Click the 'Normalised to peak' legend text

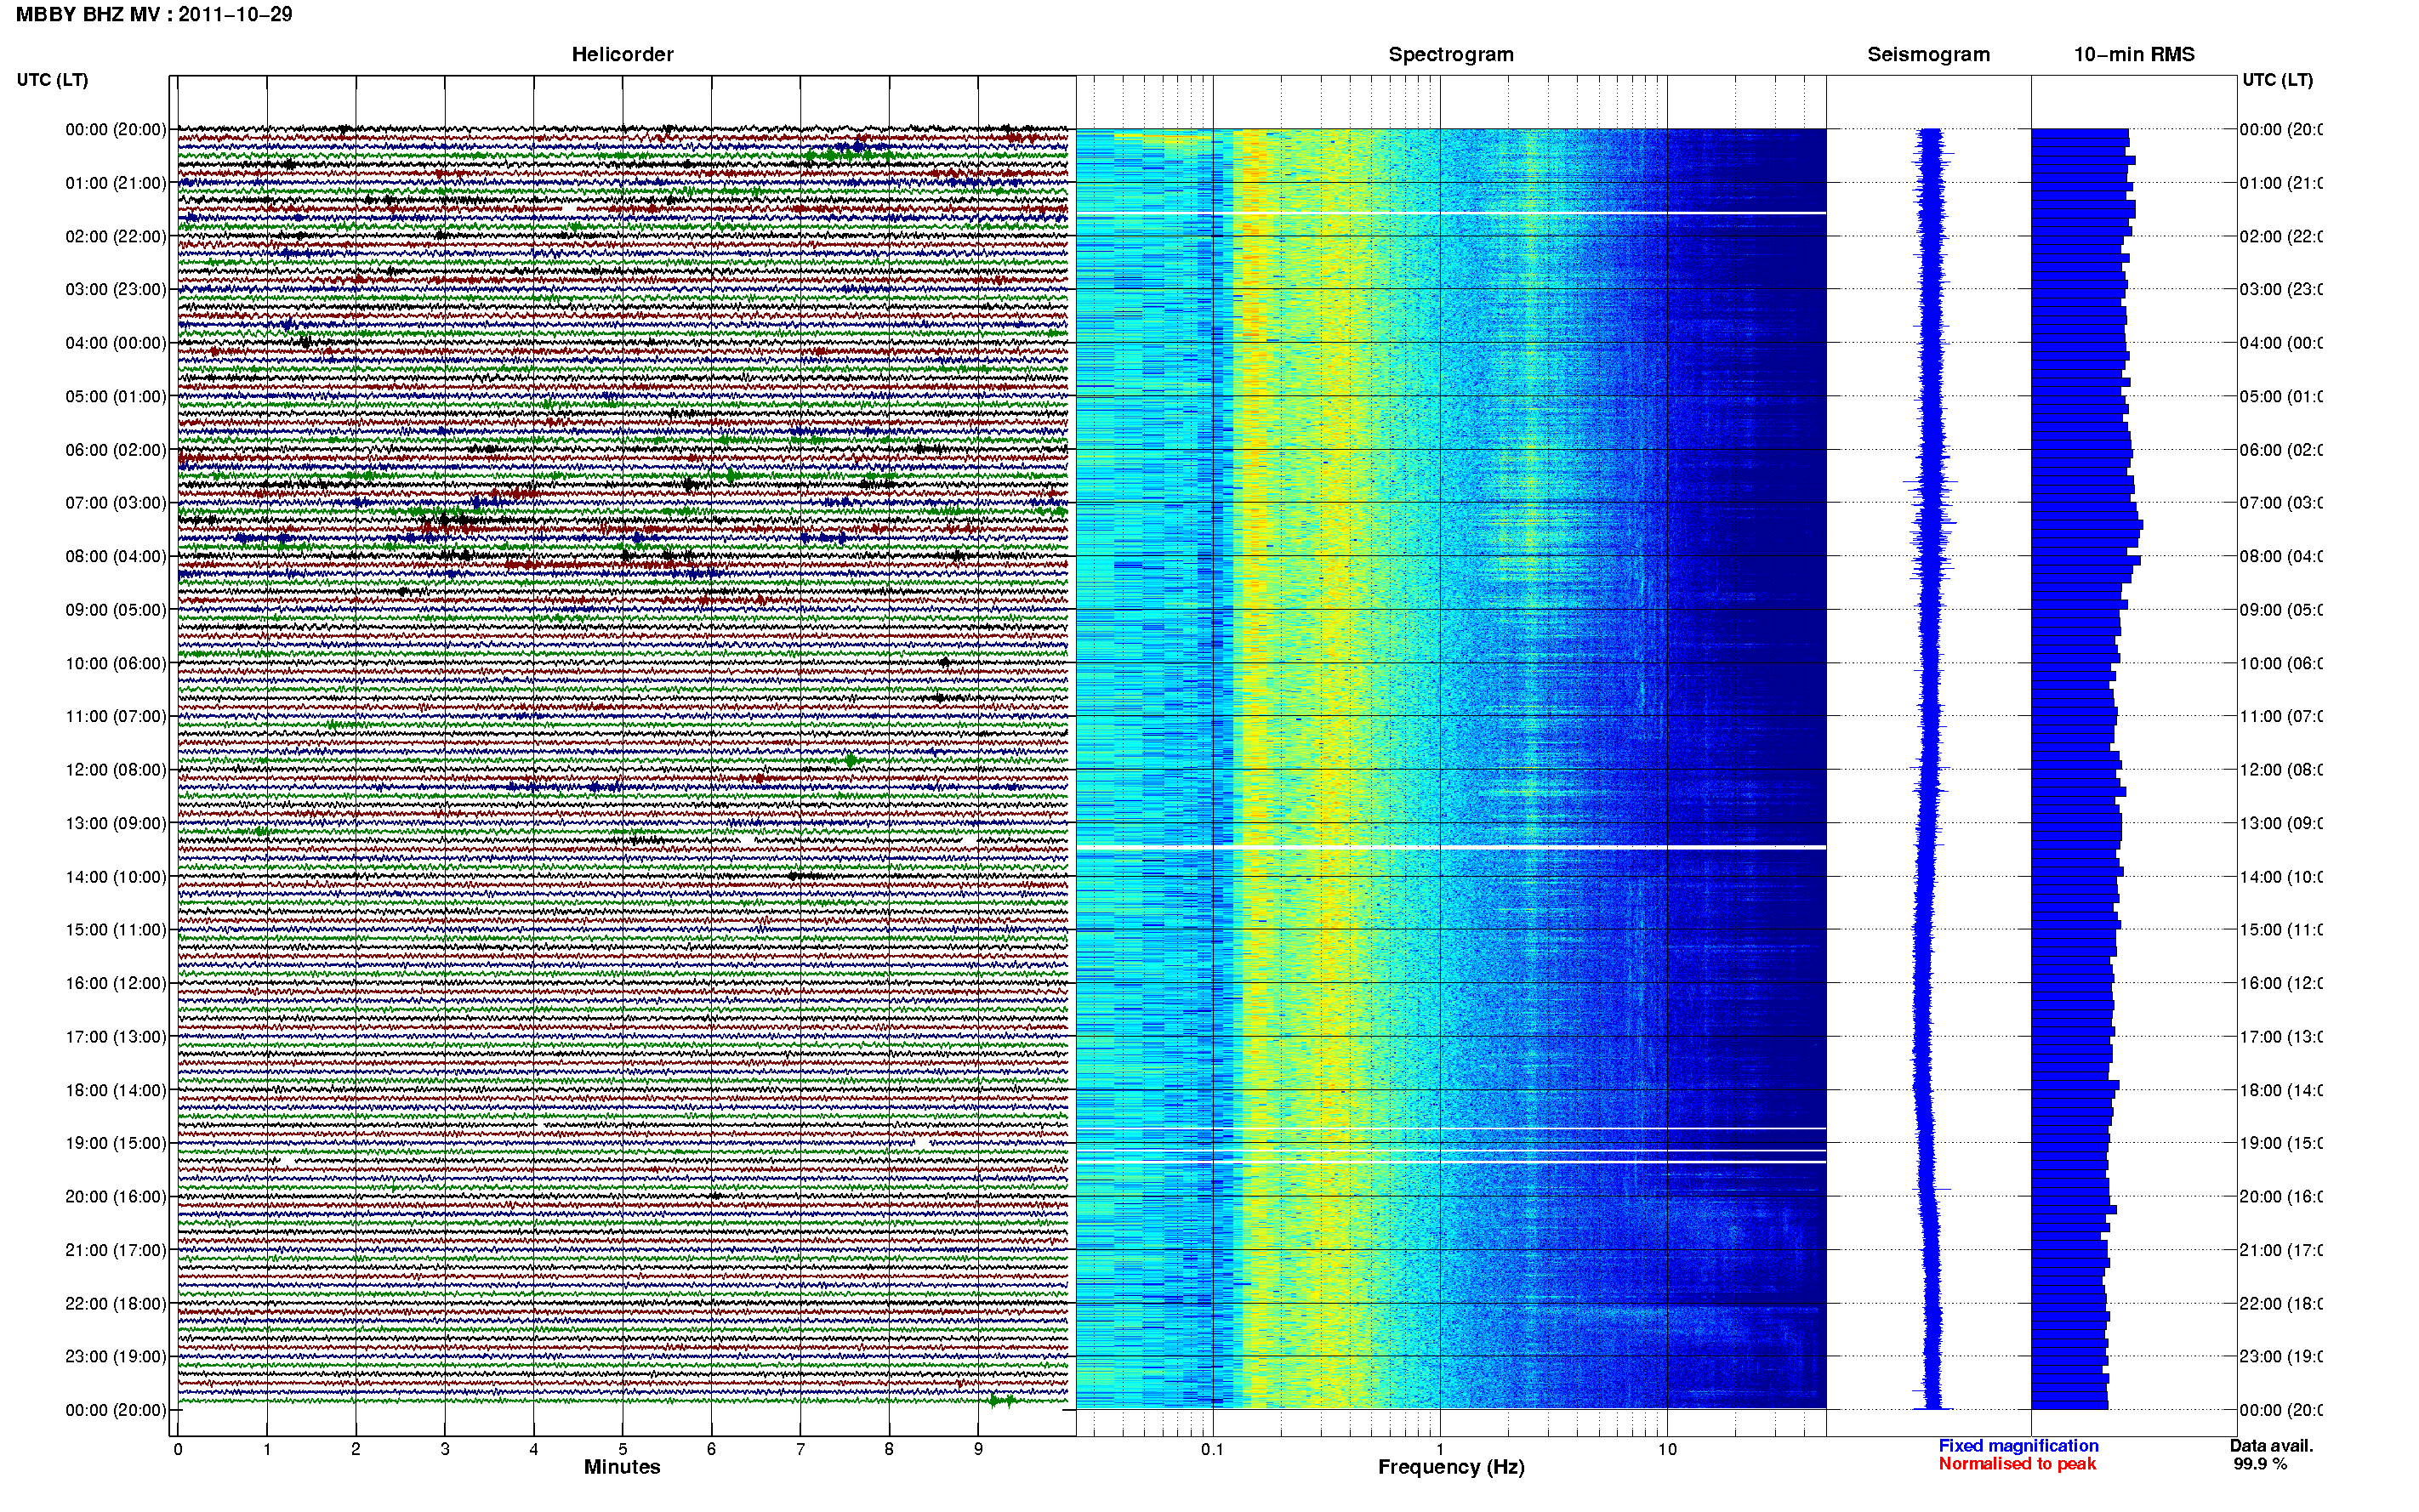(2017, 1464)
